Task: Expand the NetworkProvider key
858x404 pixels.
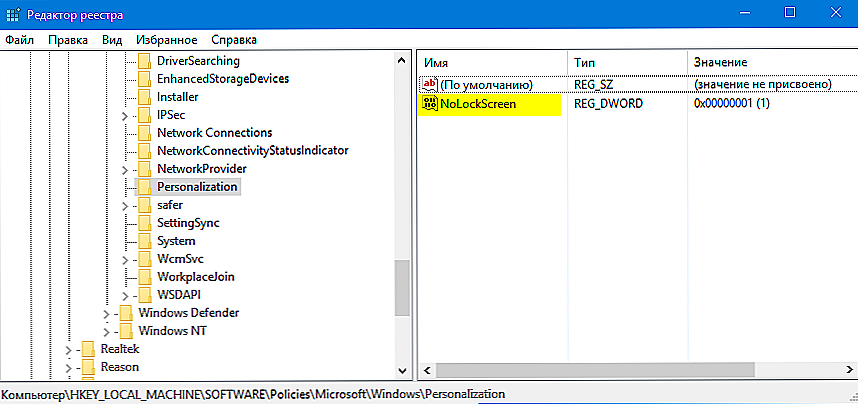Action: 125,169
